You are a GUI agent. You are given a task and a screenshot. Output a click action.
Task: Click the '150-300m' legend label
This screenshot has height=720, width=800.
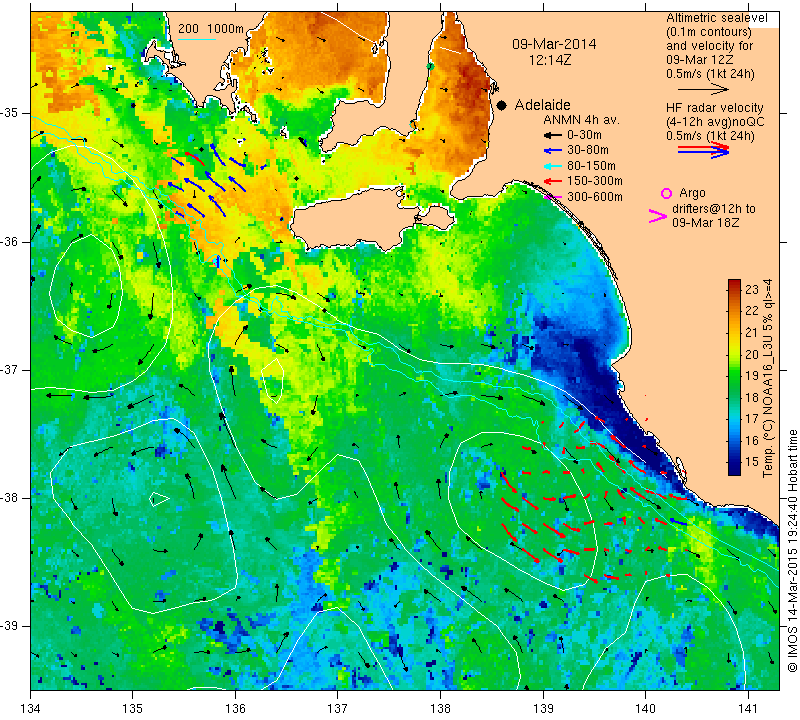pos(595,181)
